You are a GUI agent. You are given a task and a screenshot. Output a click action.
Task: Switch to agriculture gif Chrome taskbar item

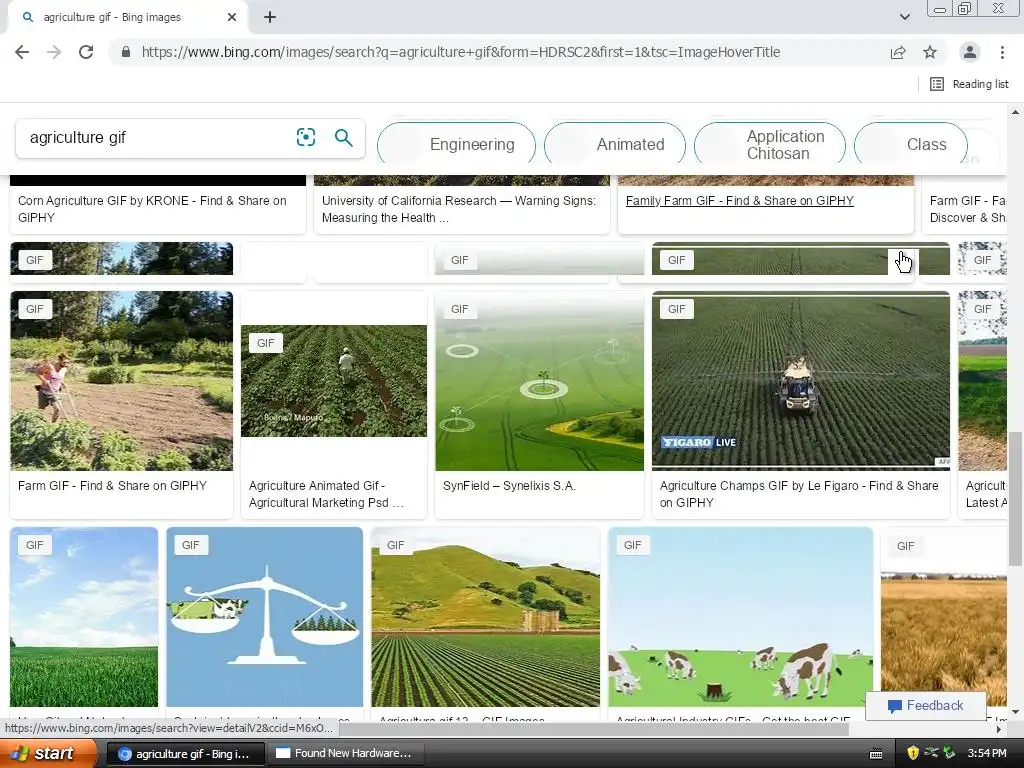tap(185, 754)
